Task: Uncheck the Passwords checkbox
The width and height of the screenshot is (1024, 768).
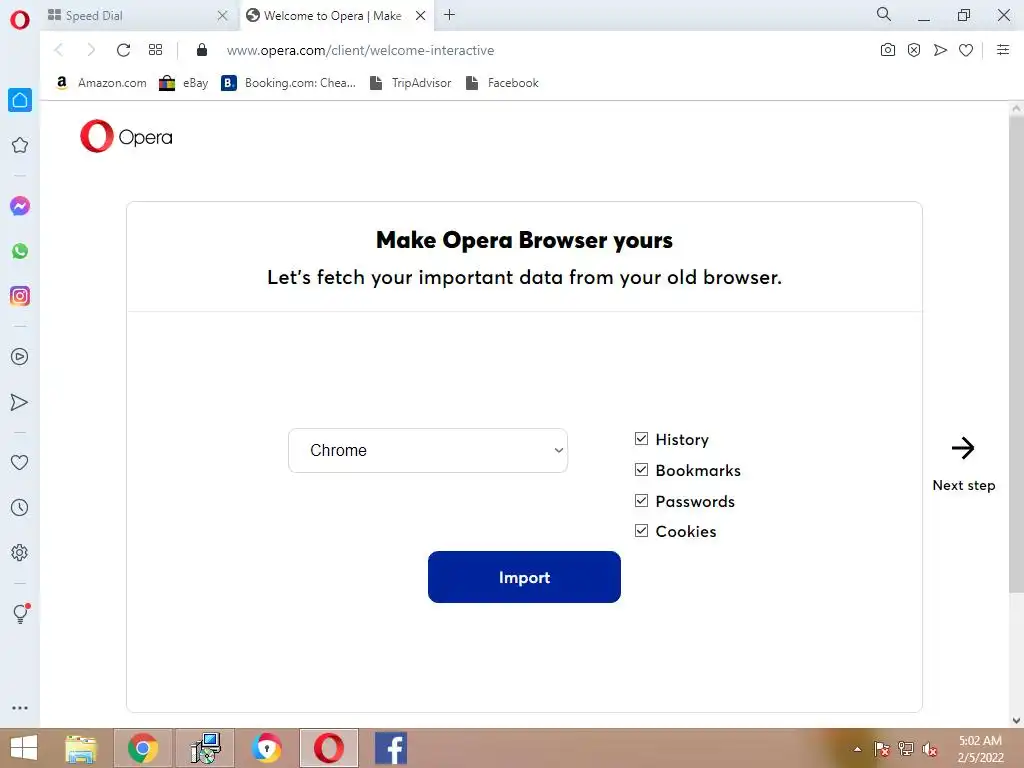Action: [x=641, y=500]
